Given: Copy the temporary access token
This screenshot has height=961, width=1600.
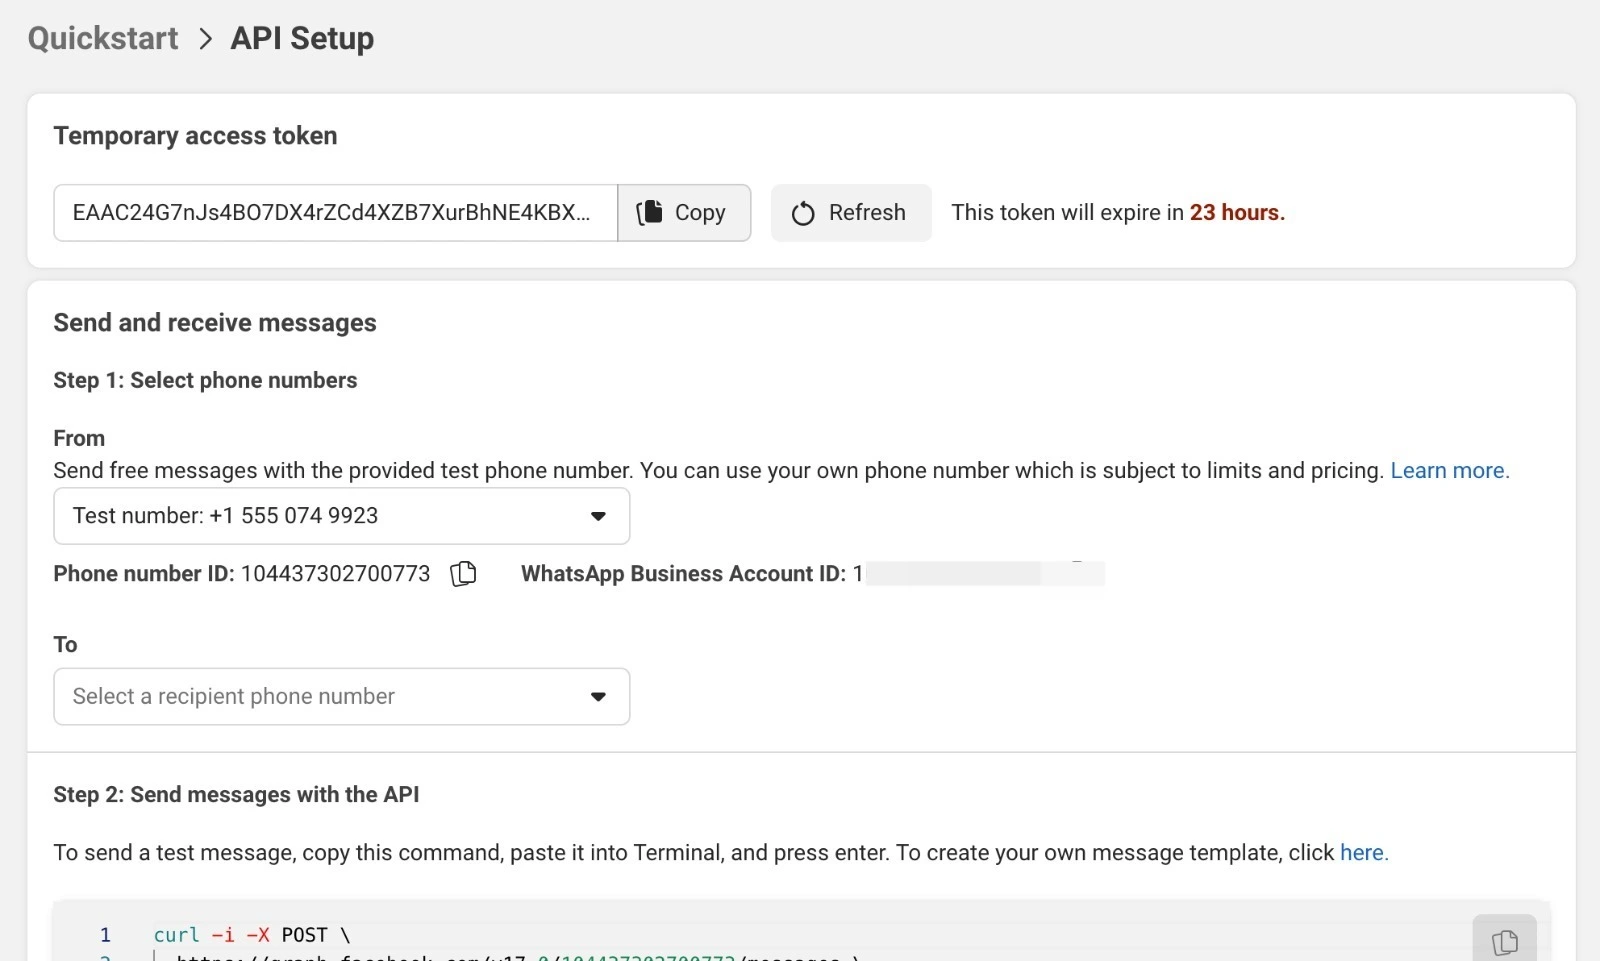Looking at the screenshot, I should 684,213.
